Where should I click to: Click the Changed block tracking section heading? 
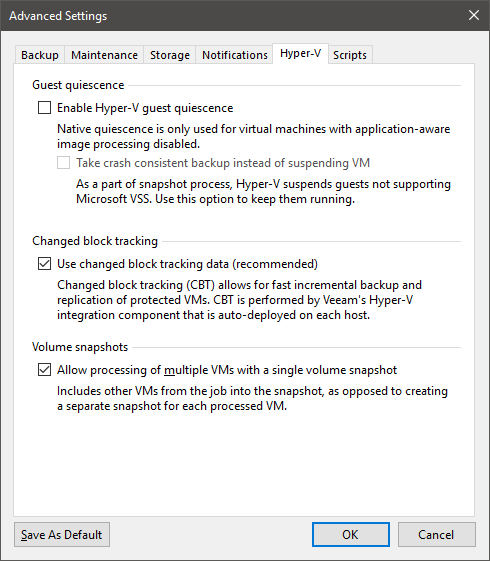click(x=95, y=241)
